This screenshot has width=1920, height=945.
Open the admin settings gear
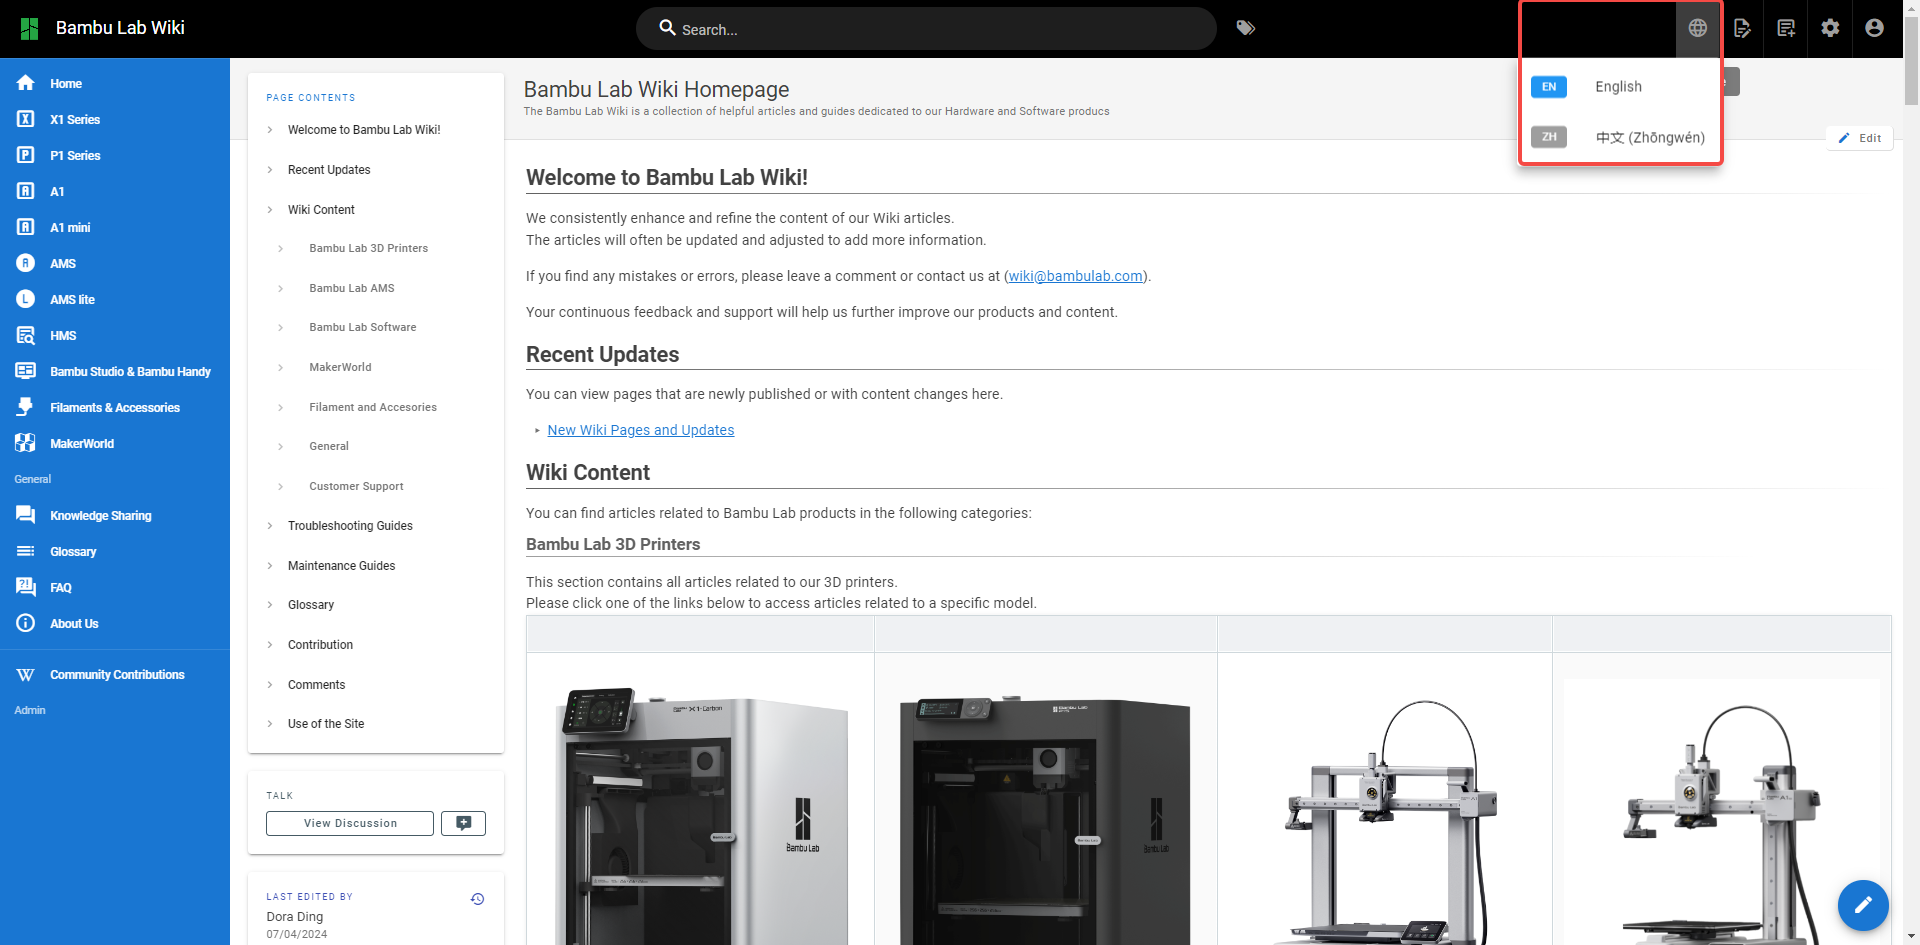1830,28
